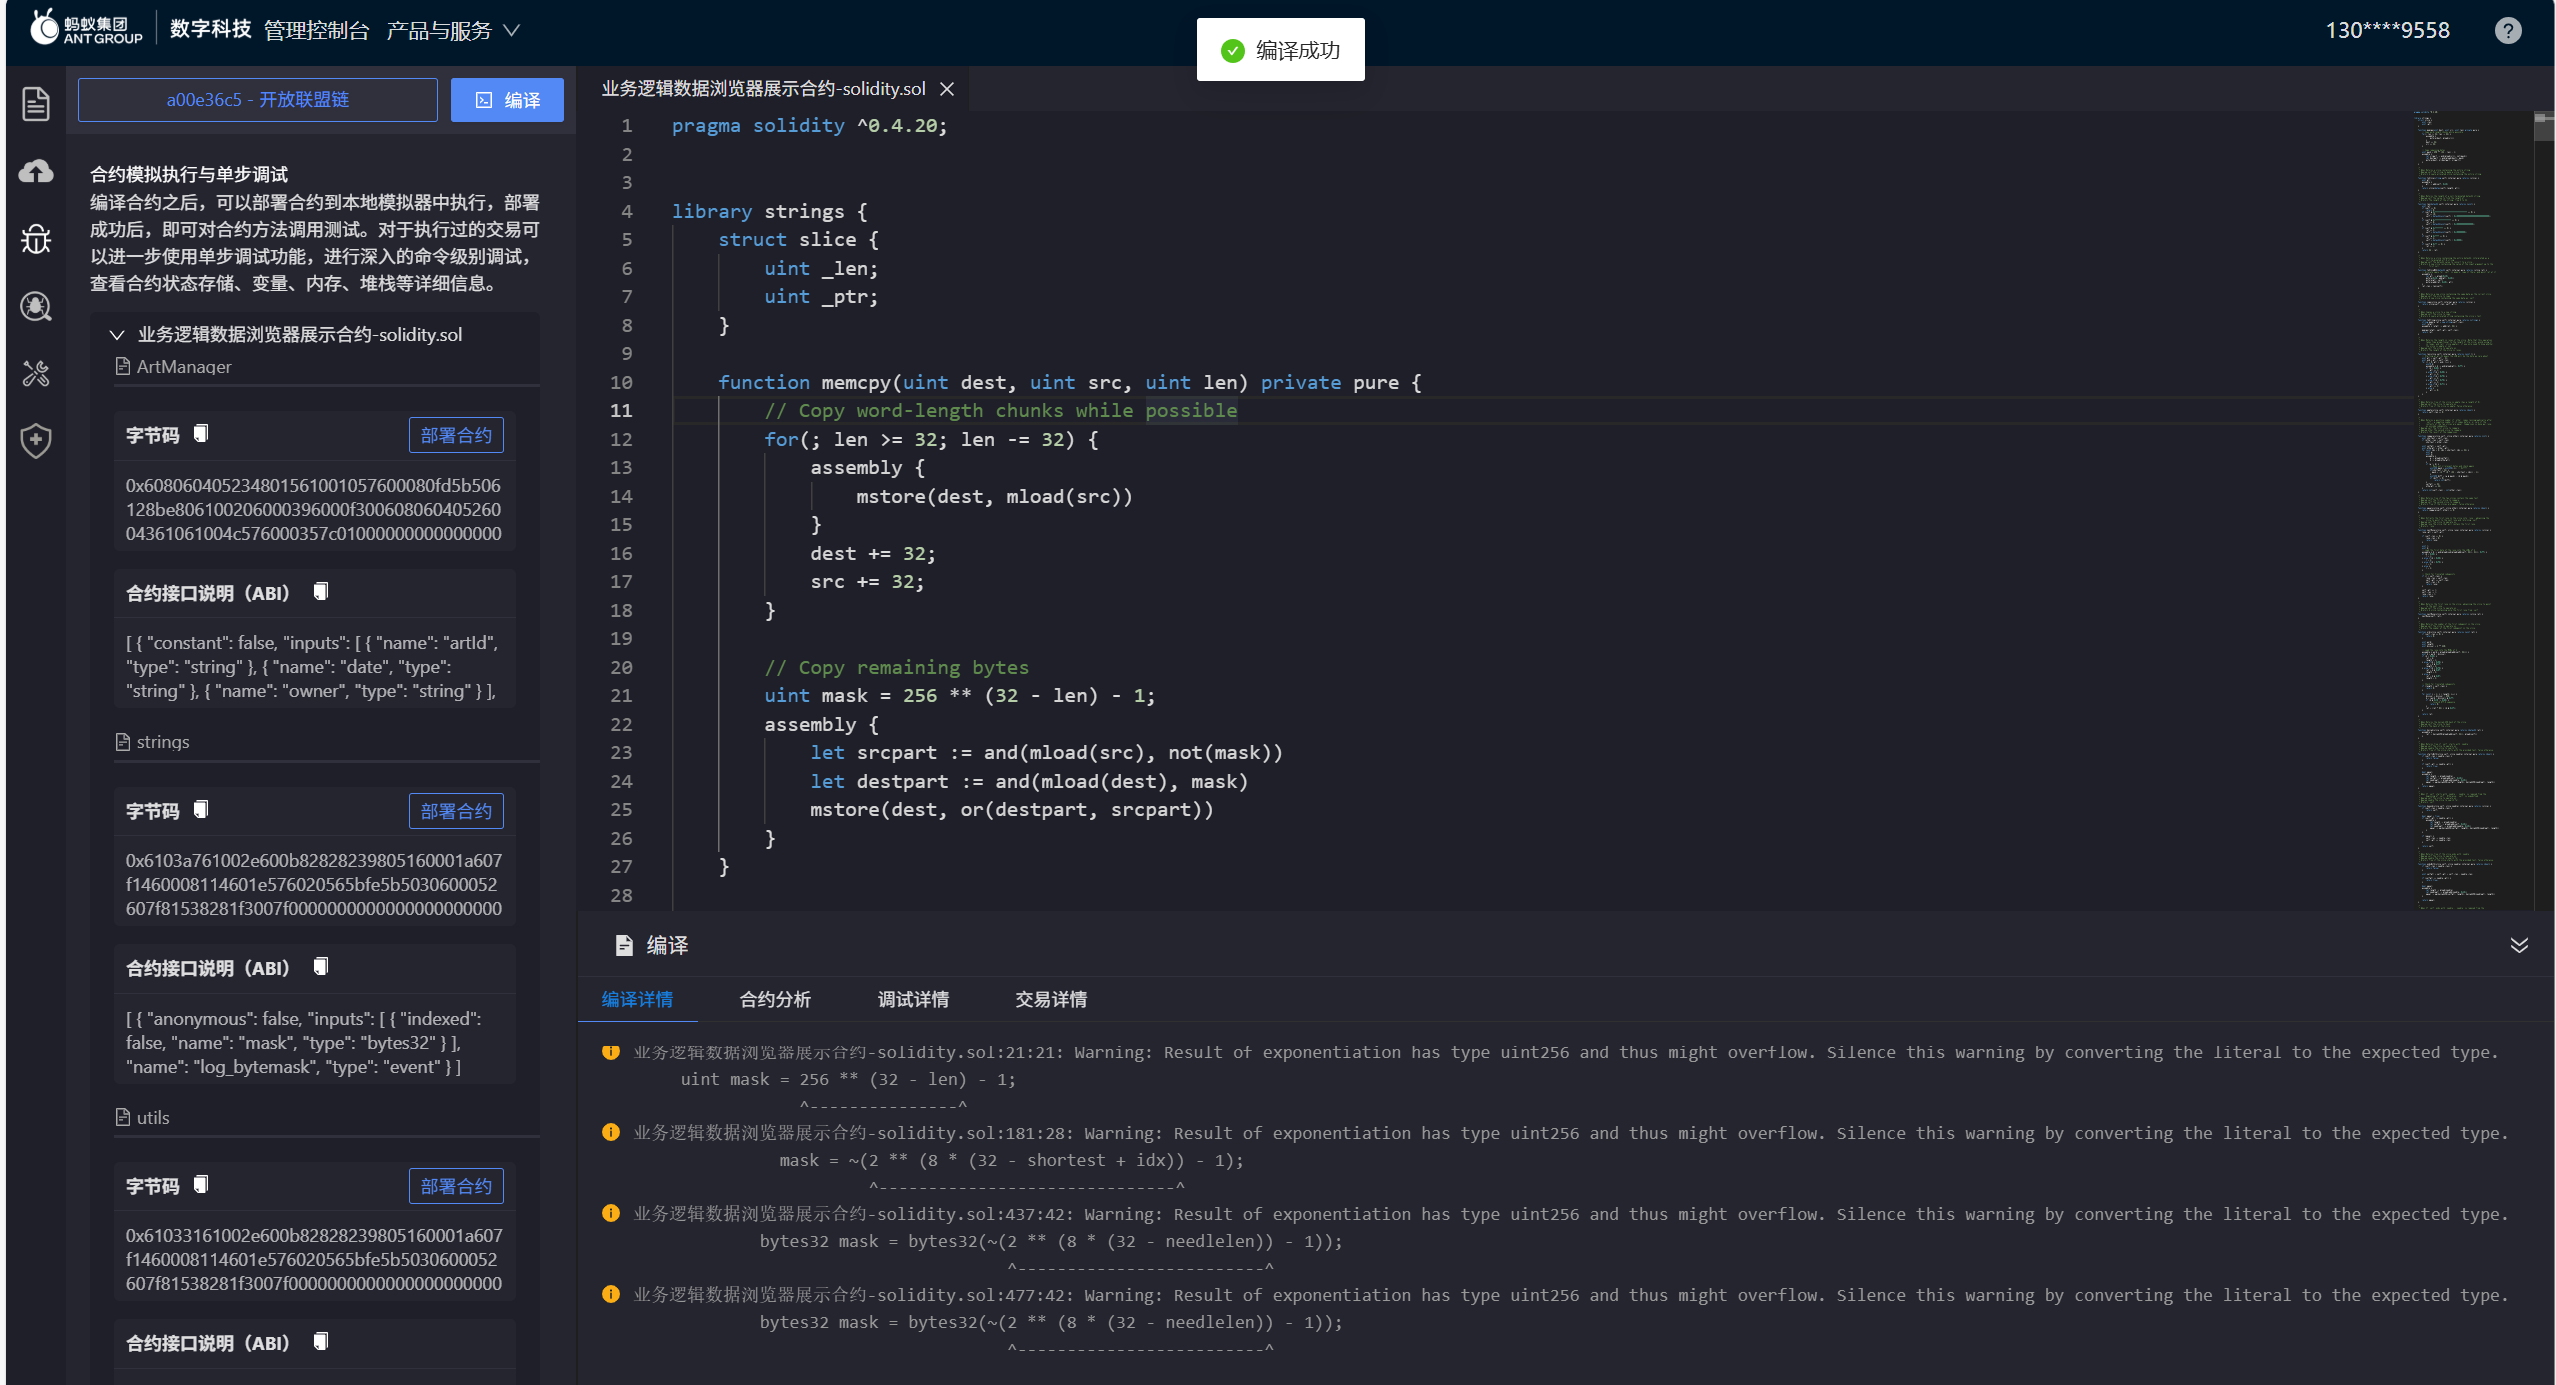Click the help question mark icon
The width and height of the screenshot is (2556, 1385).
[2508, 30]
